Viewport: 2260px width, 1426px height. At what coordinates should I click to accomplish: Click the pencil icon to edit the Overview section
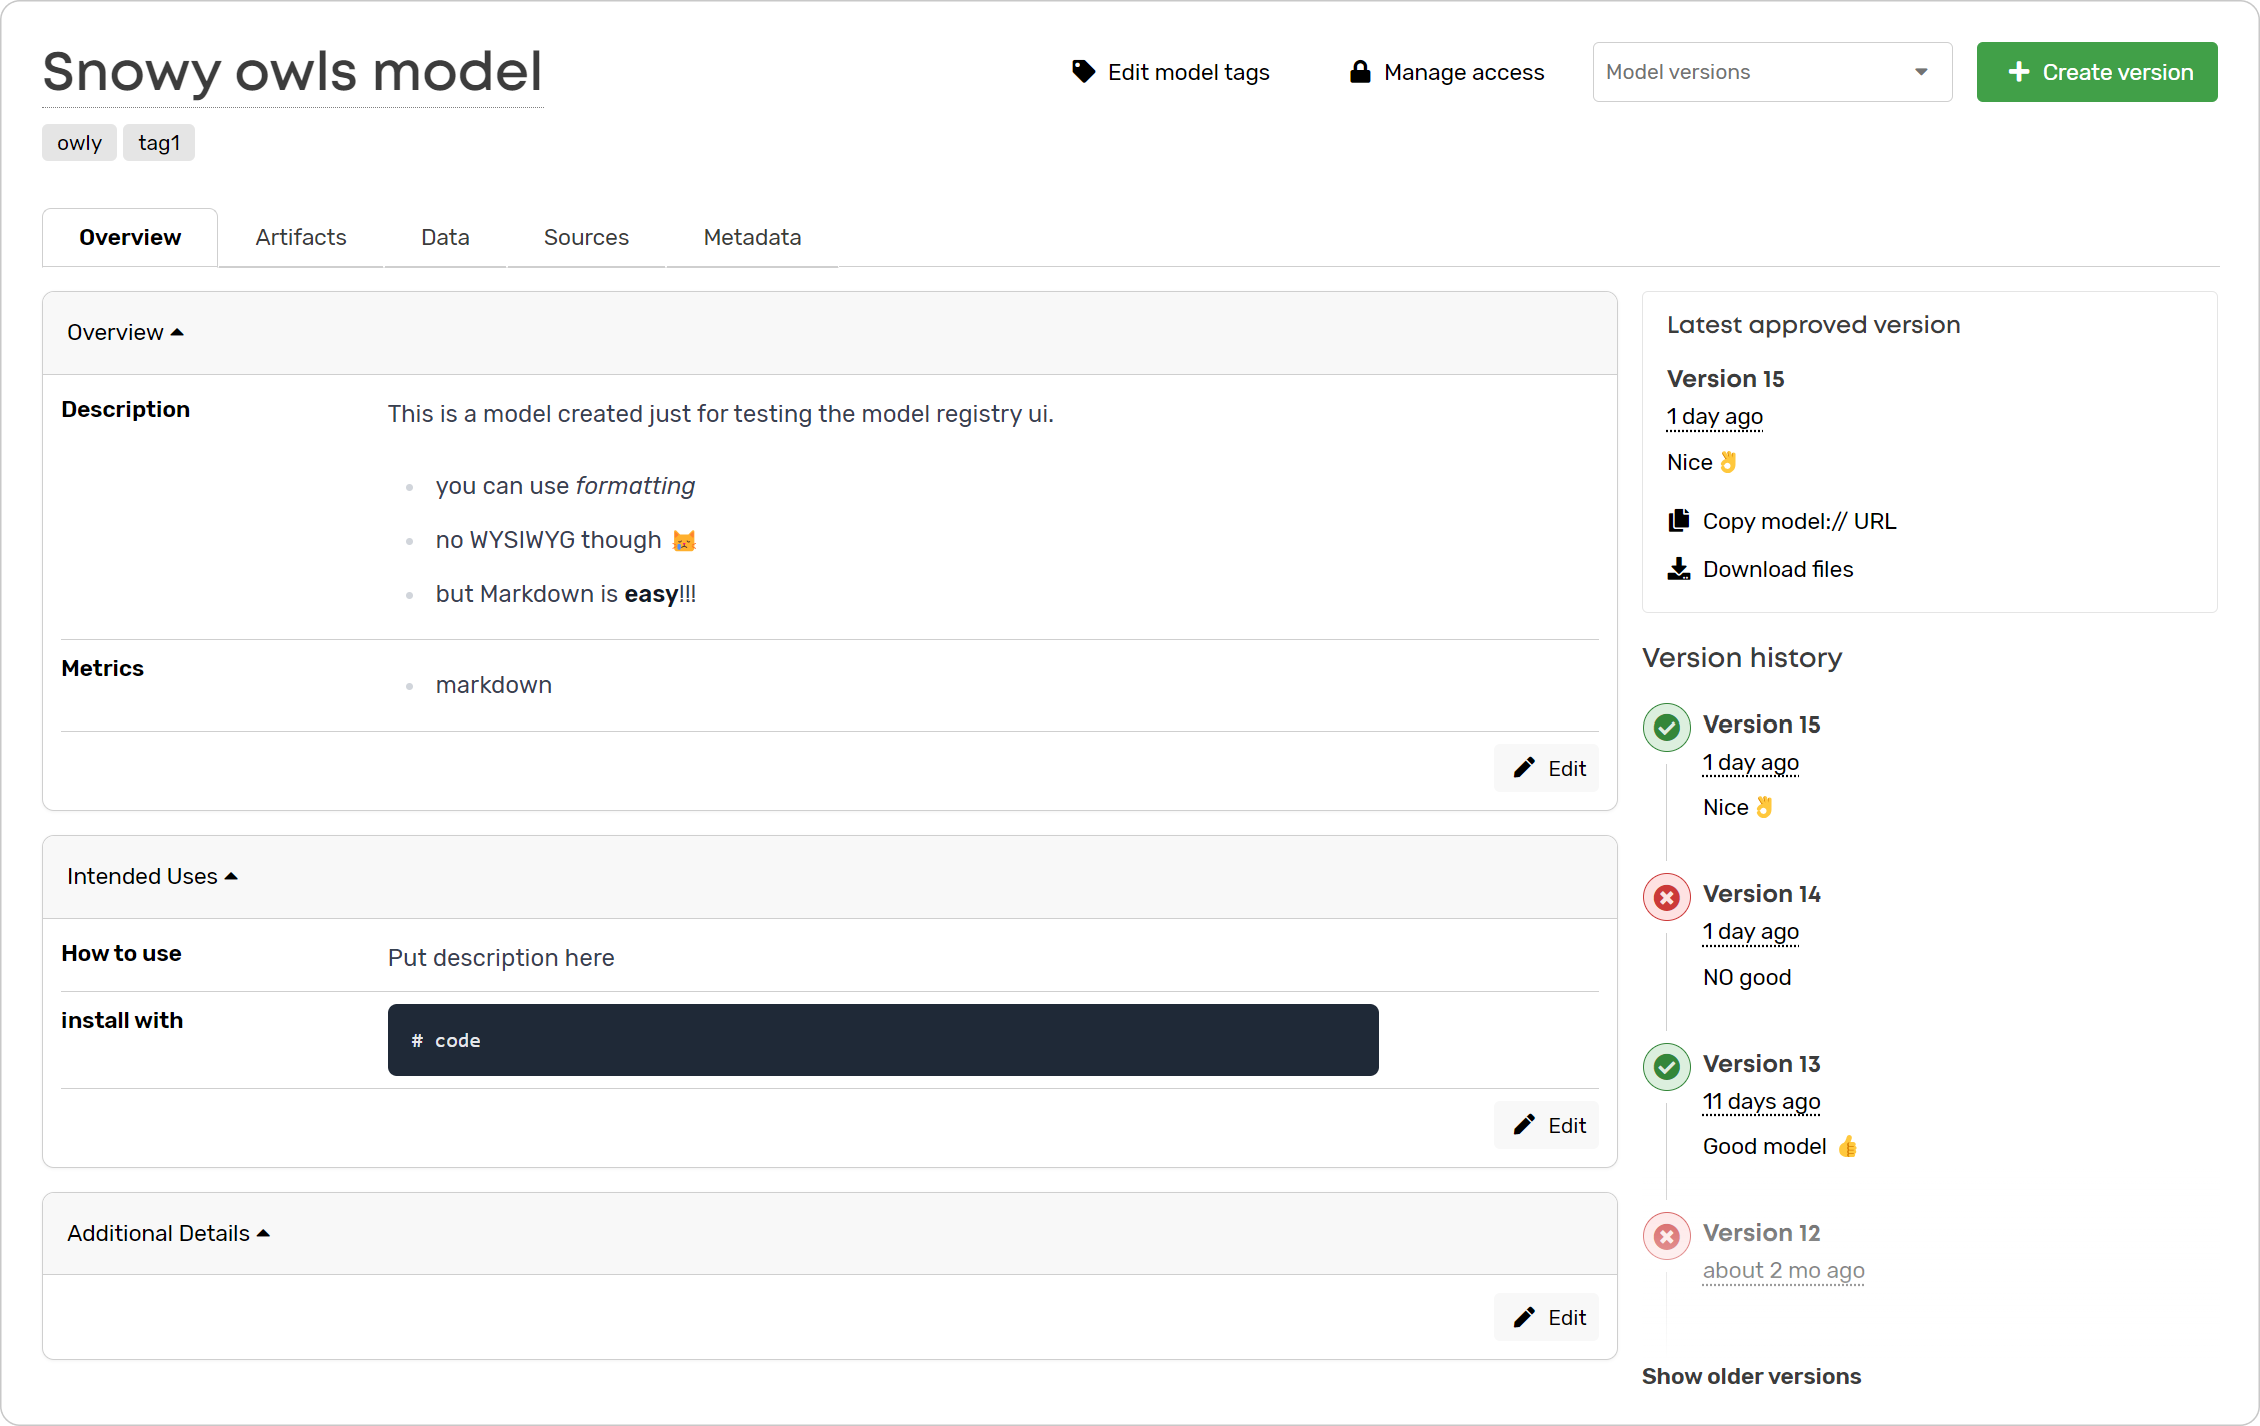point(1524,768)
